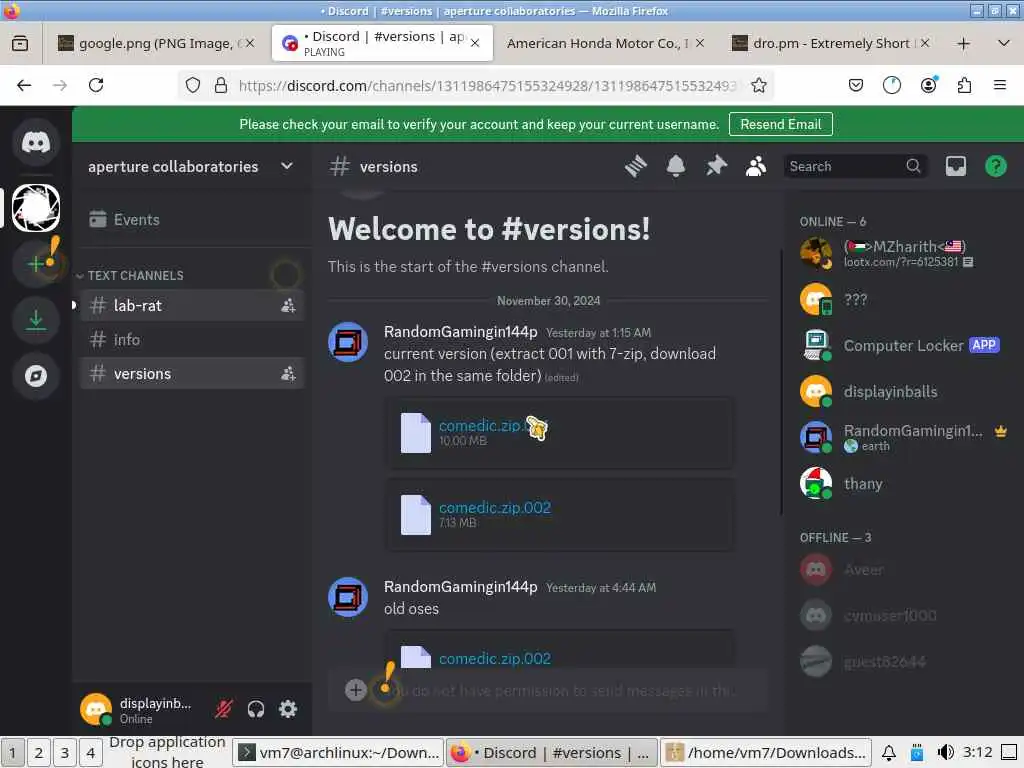Click site security padlock icon
This screenshot has width=1024, height=768.
(221, 86)
